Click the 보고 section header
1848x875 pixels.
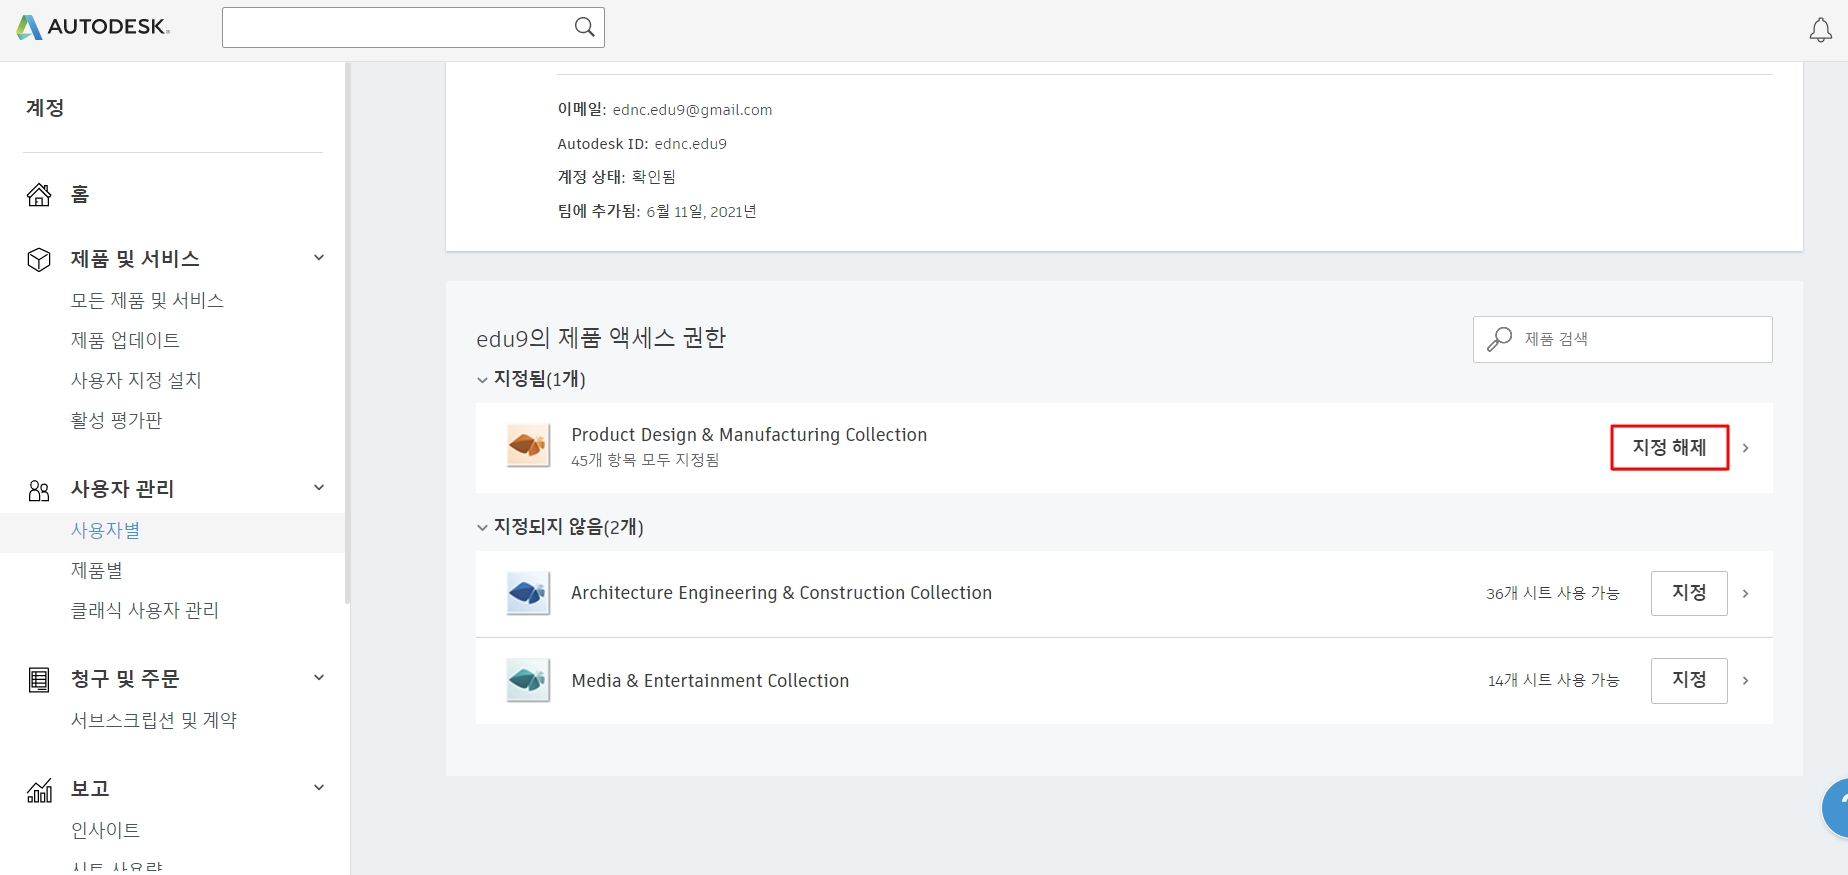[90, 789]
